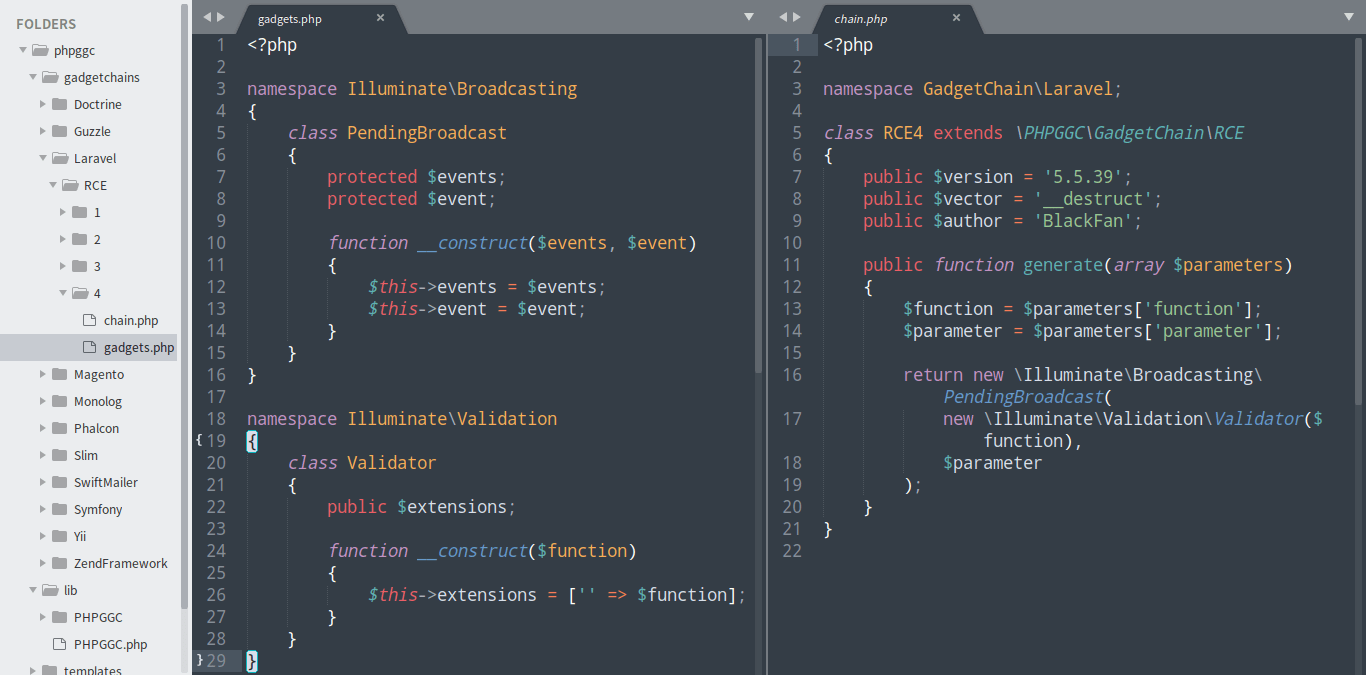Click the Doctrine folder icon
The width and height of the screenshot is (1366, 675).
click(58, 104)
